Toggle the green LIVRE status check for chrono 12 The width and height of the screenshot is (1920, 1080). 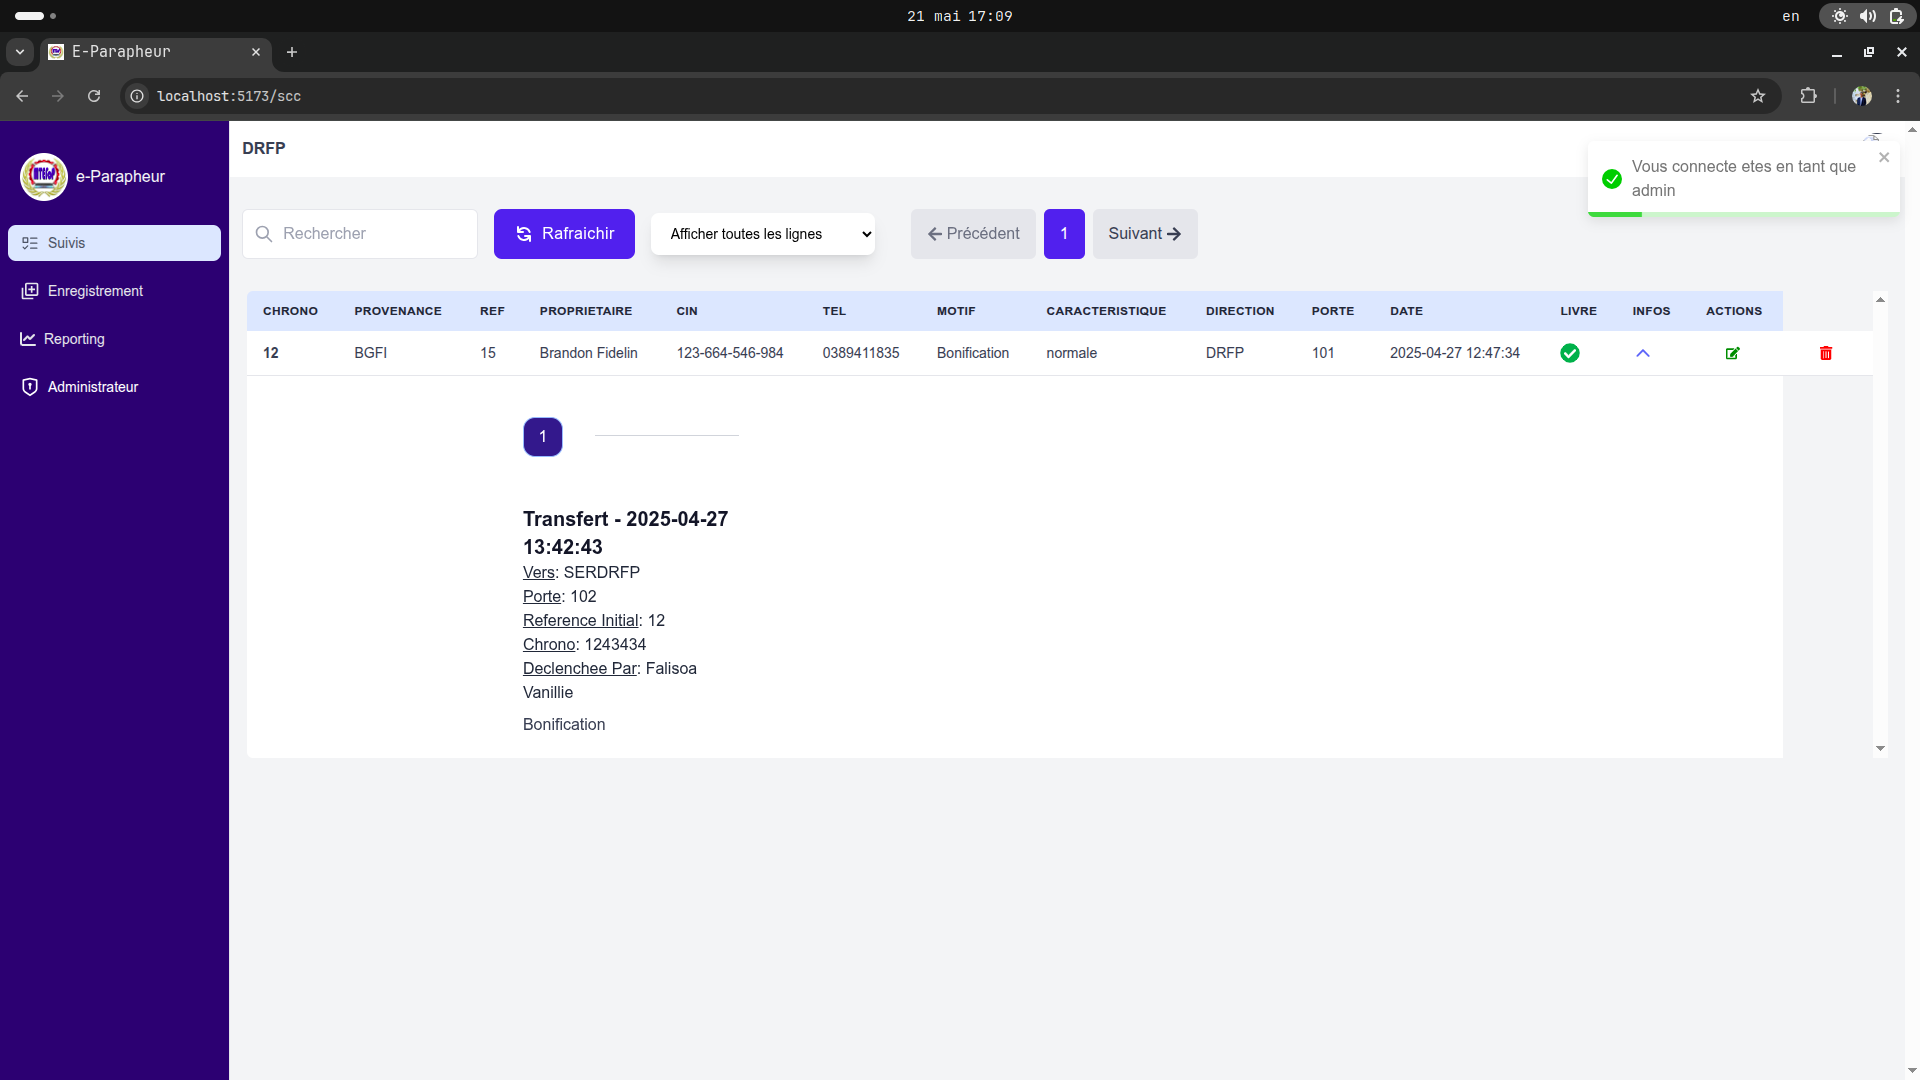click(x=1570, y=353)
